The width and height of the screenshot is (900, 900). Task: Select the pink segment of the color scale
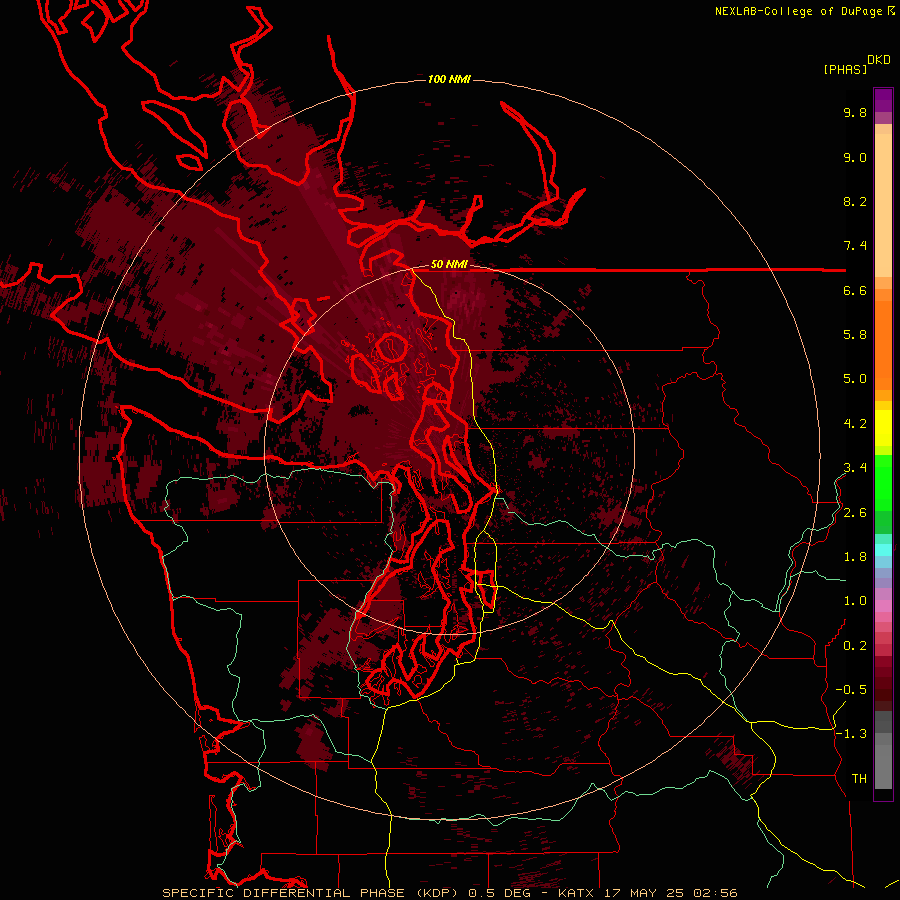pos(883,606)
